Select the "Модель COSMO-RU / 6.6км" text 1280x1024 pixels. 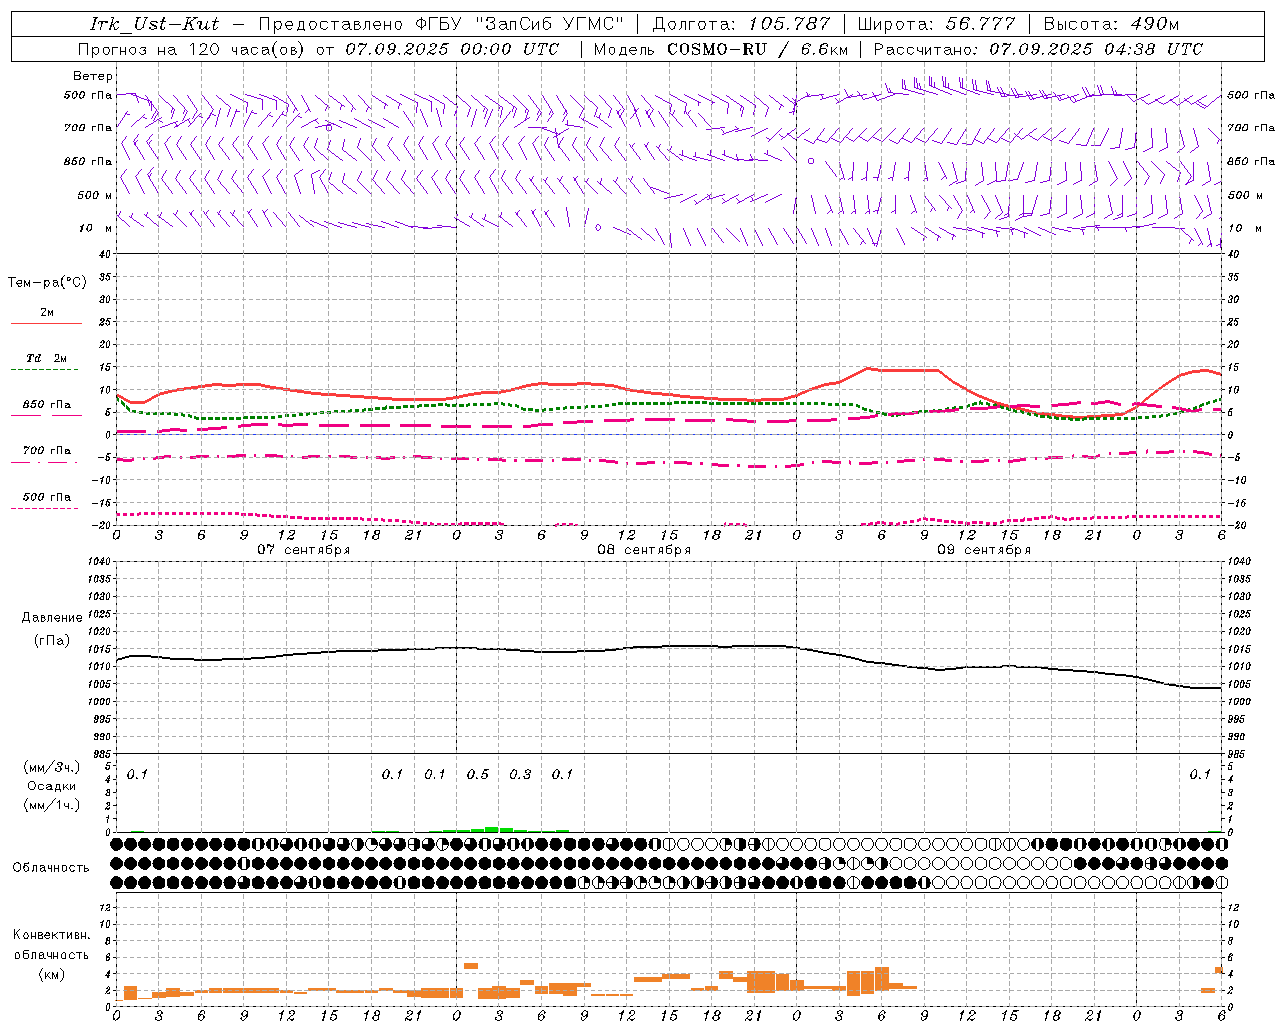[721, 49]
